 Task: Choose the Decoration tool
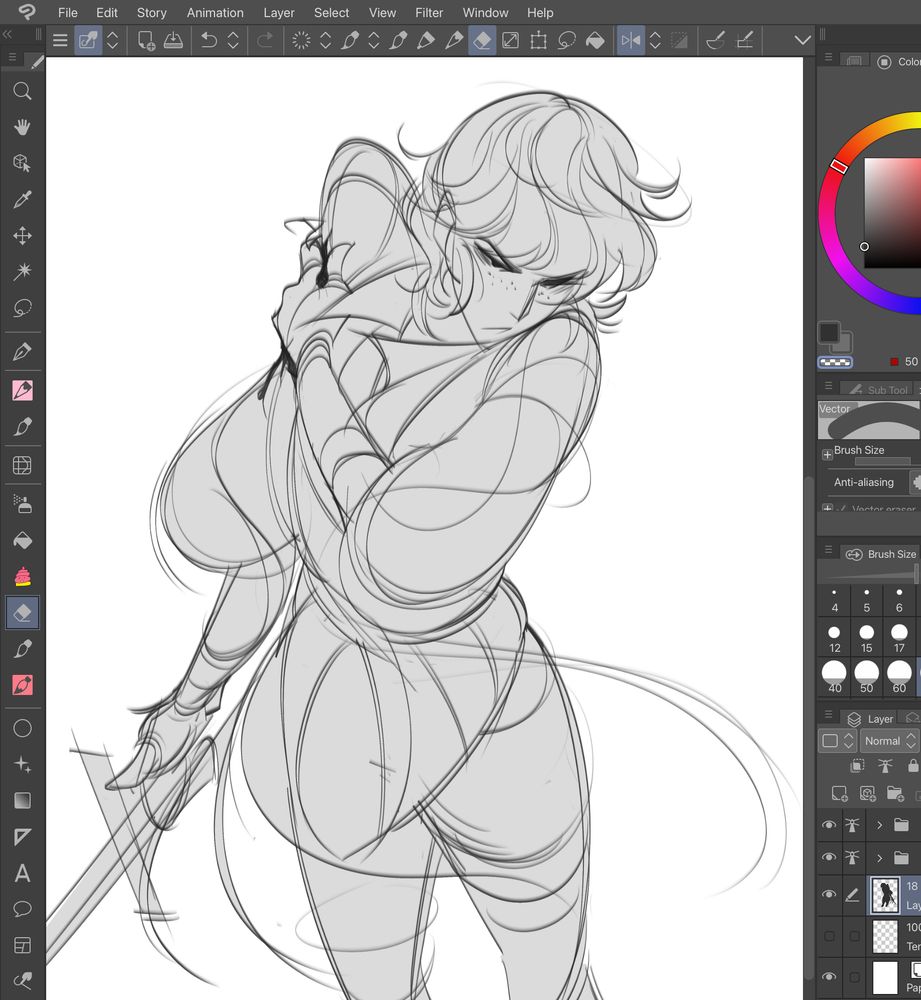pos(22,575)
